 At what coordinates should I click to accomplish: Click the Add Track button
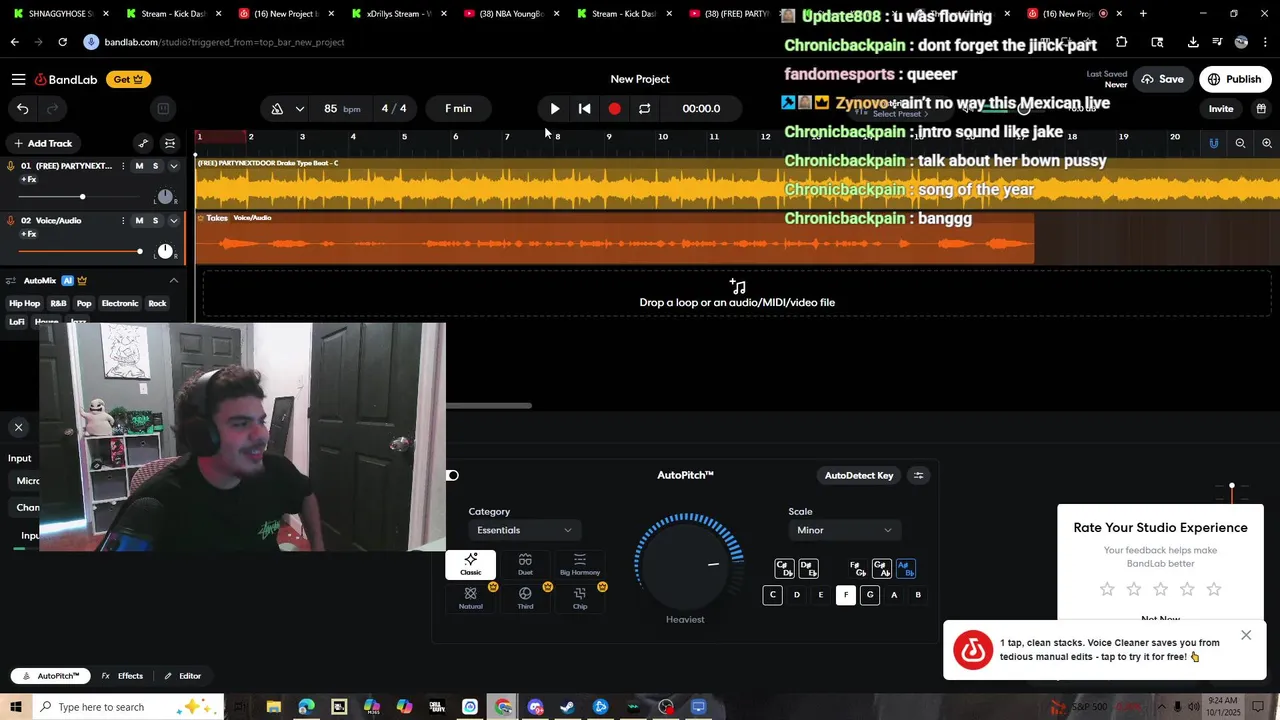click(x=42, y=143)
